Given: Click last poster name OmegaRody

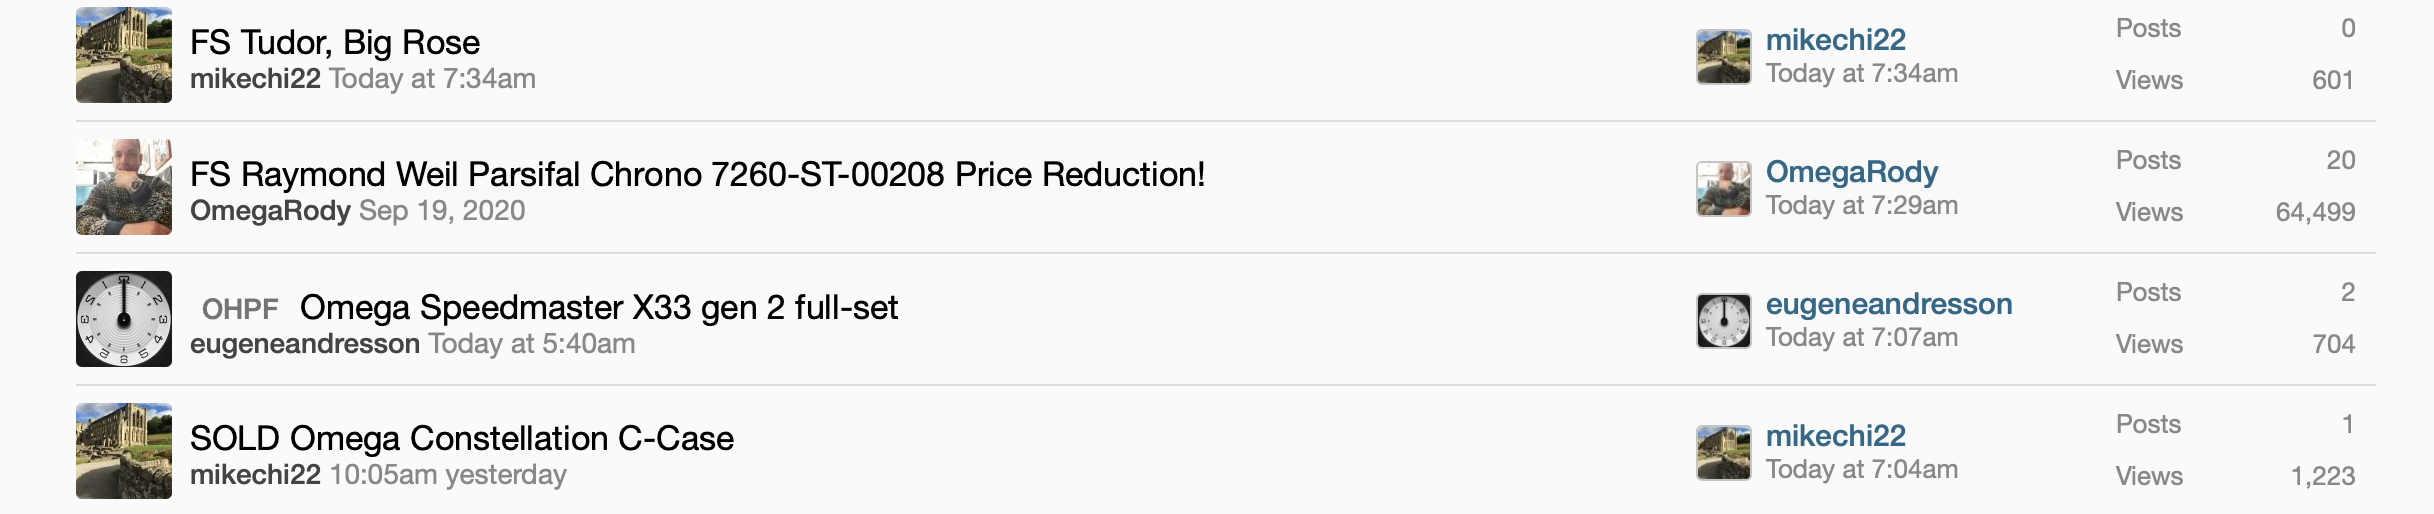Looking at the screenshot, I should pyautogui.click(x=1851, y=172).
